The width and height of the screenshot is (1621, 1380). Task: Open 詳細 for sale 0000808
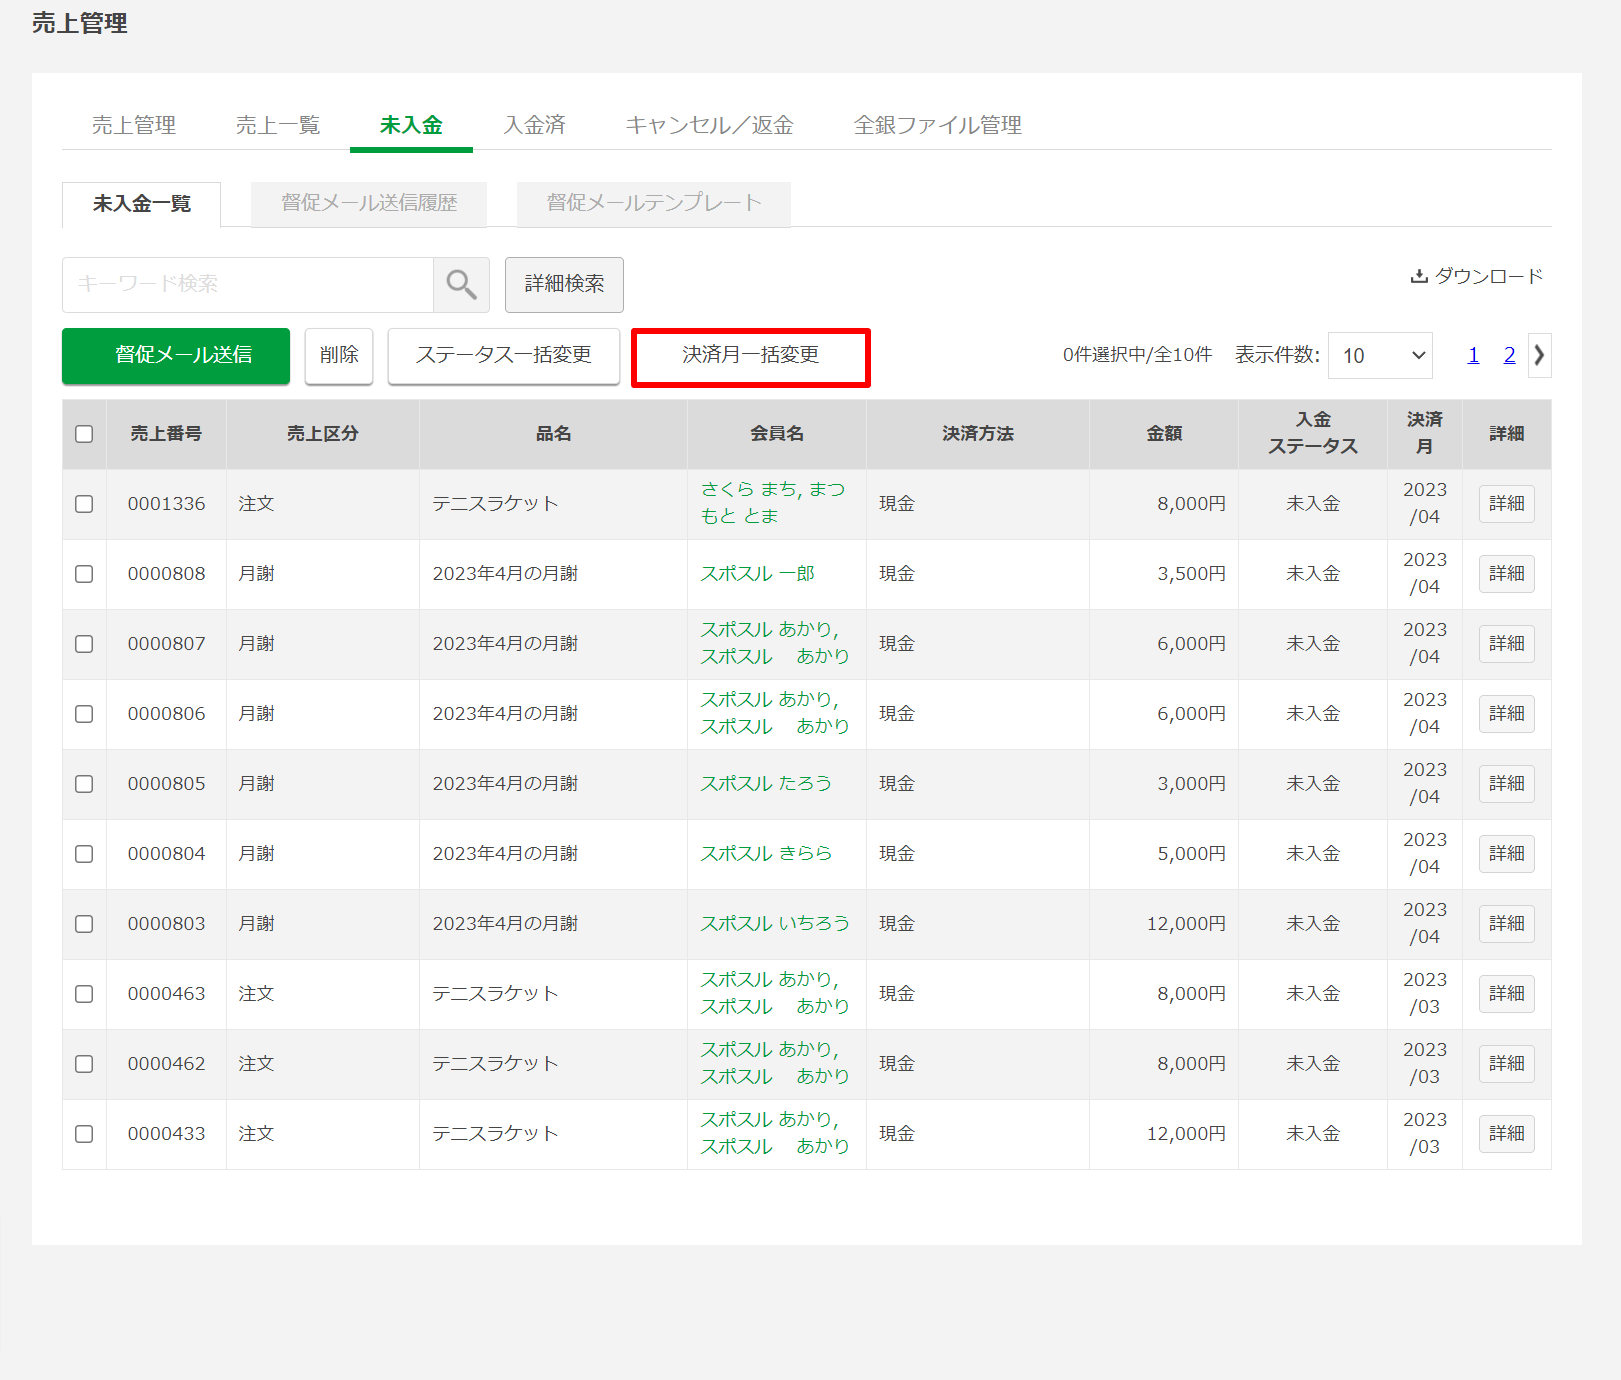coord(1507,574)
